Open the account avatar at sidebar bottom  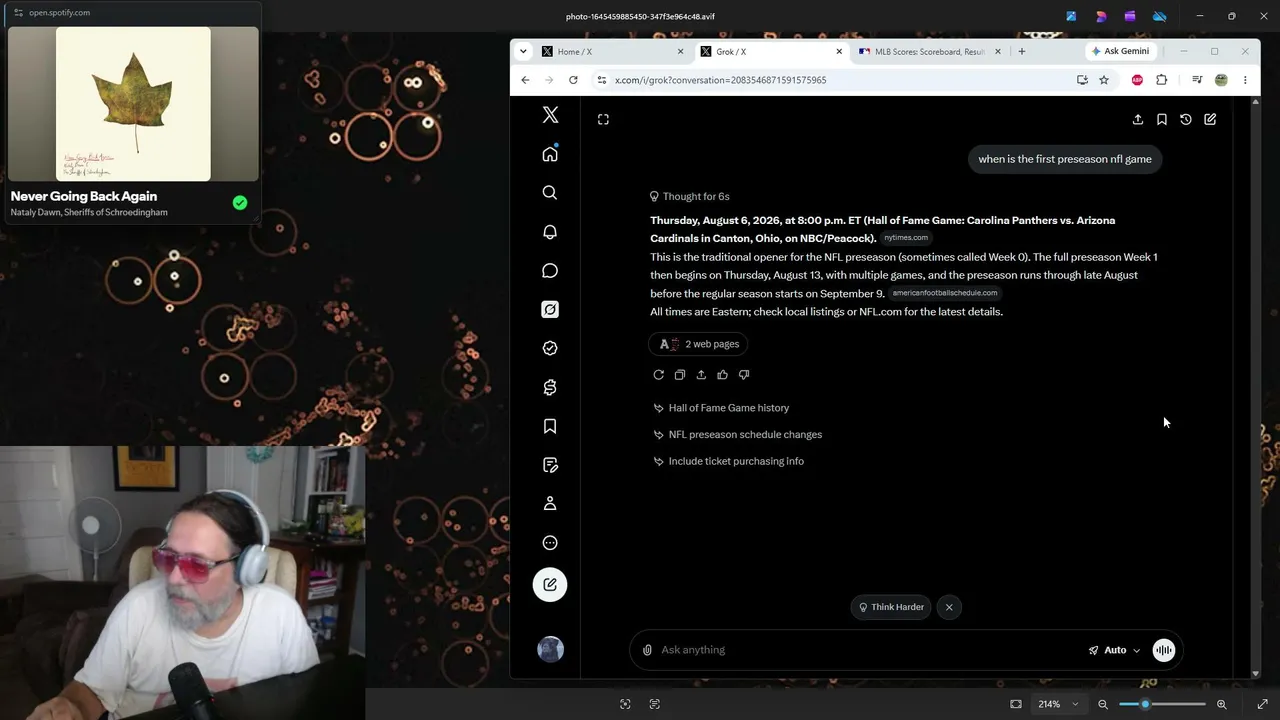click(x=550, y=650)
